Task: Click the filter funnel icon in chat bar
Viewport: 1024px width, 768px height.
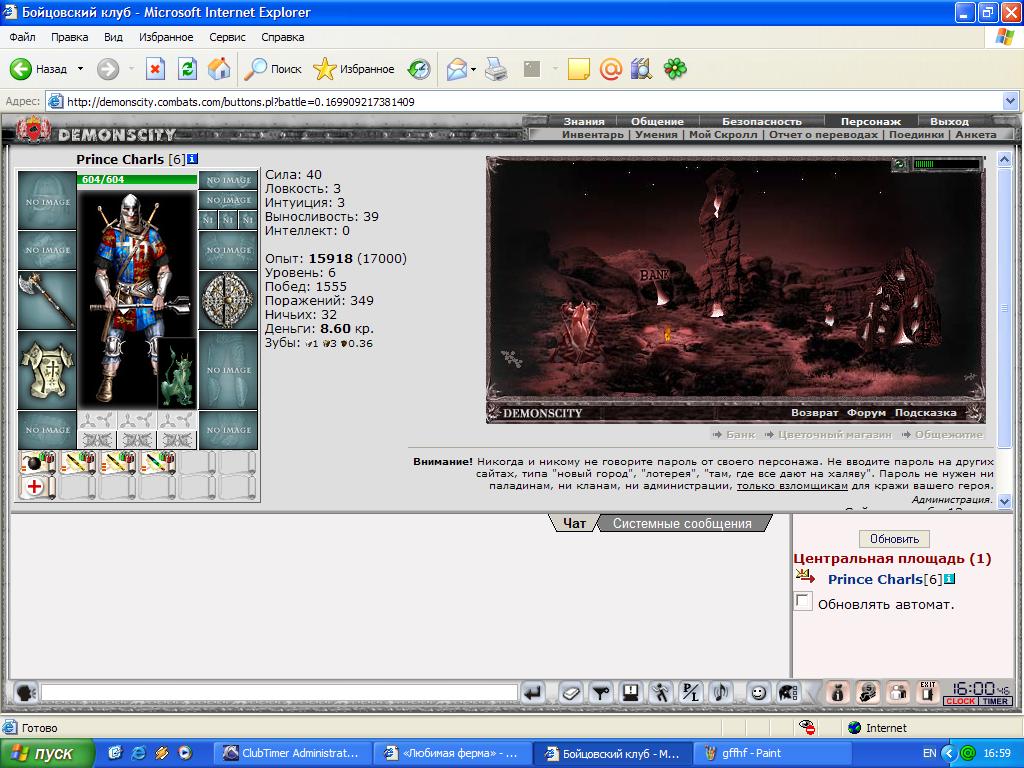Action: click(601, 692)
